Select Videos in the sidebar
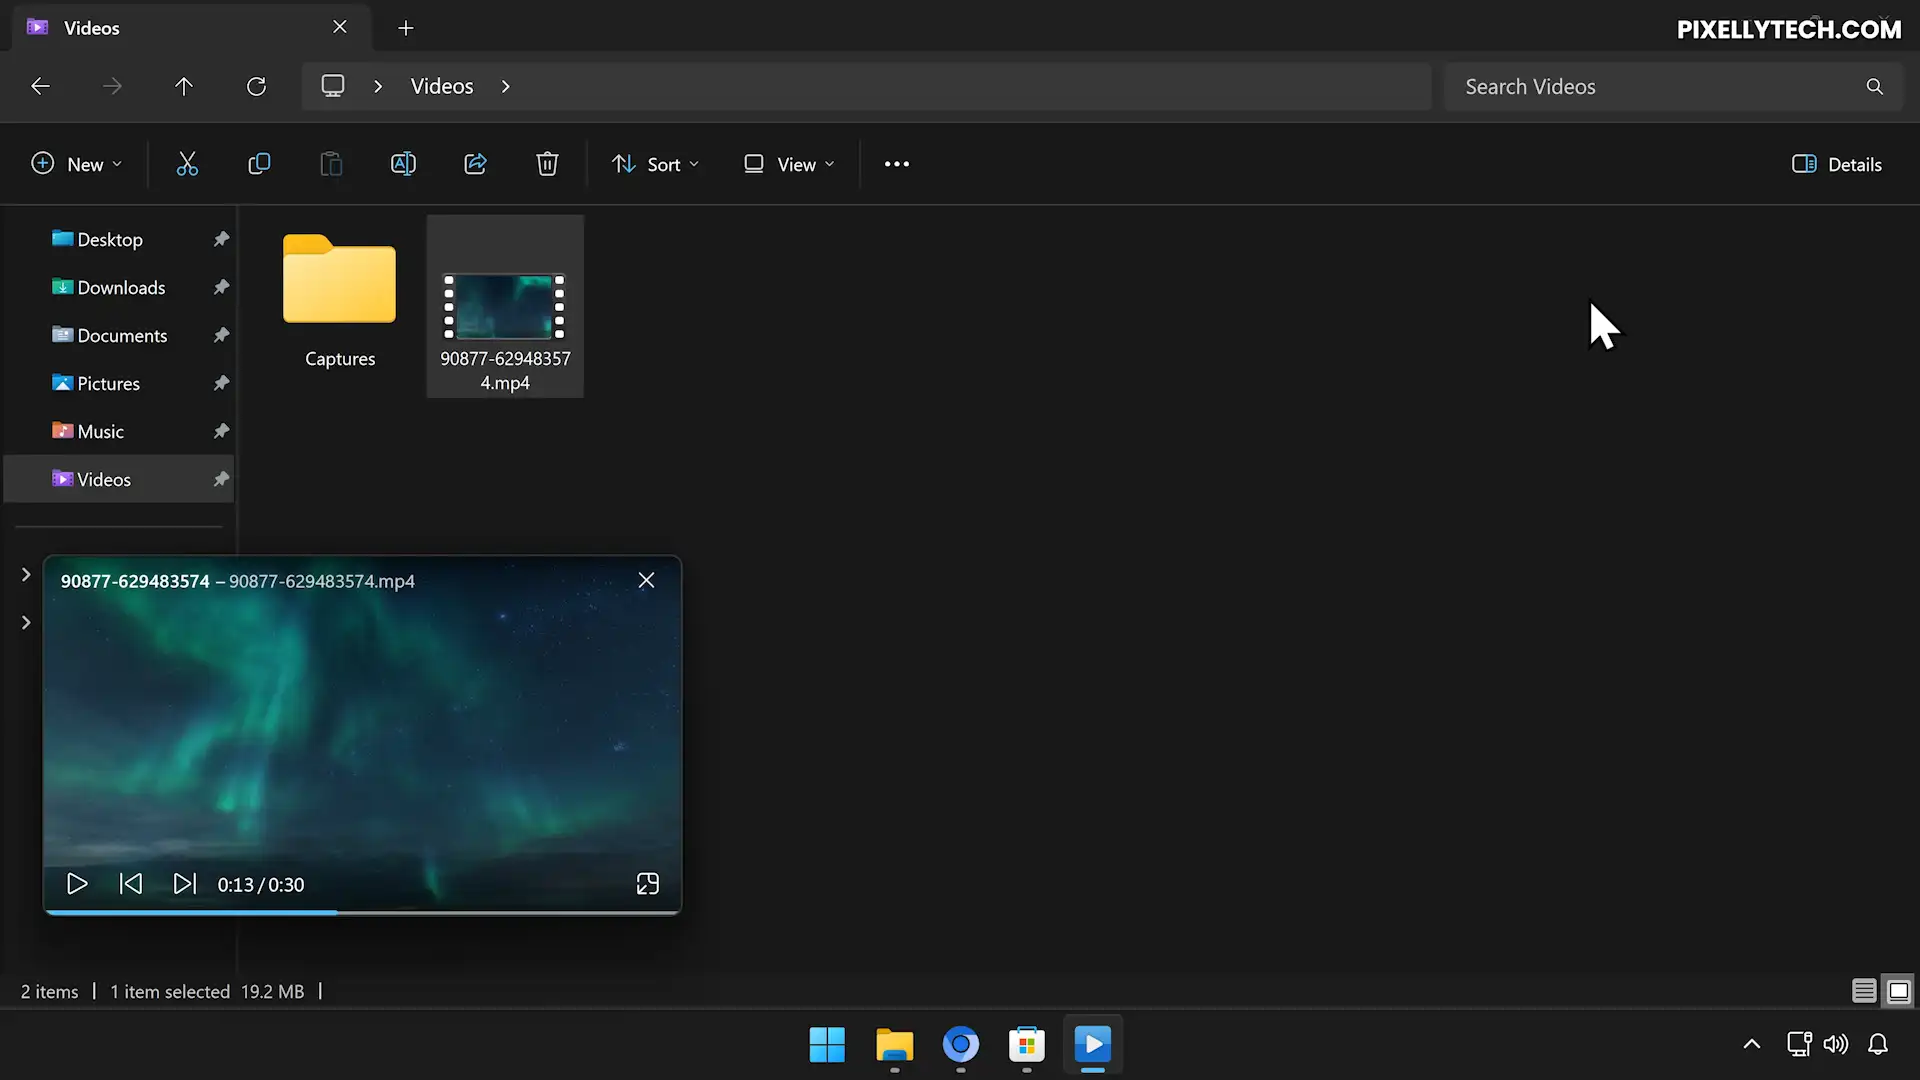 pyautogui.click(x=119, y=479)
